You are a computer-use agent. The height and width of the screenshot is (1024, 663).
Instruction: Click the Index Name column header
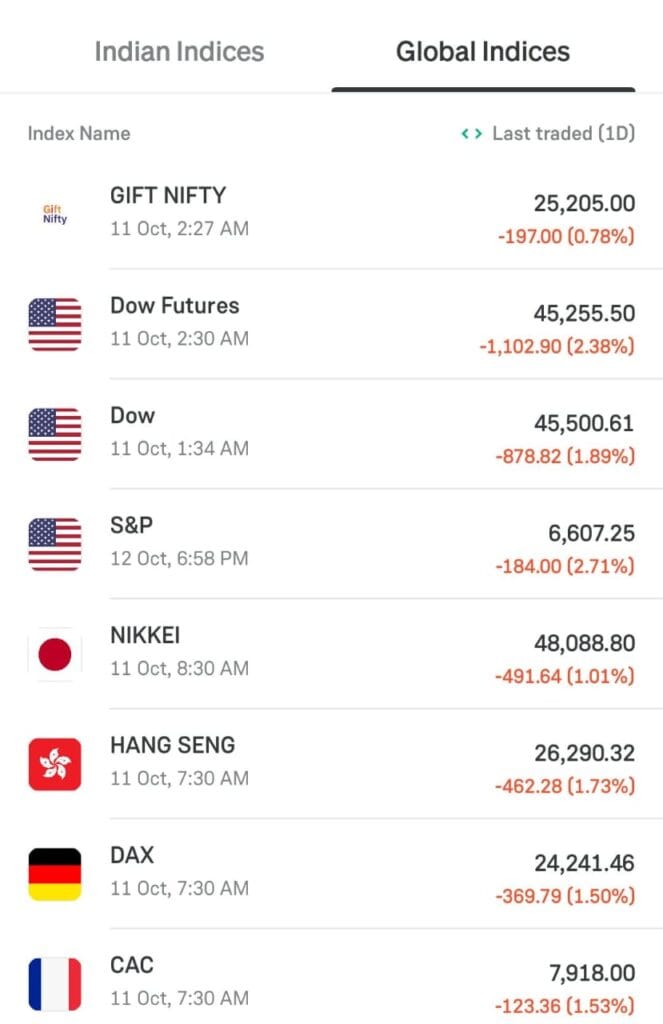click(x=79, y=133)
